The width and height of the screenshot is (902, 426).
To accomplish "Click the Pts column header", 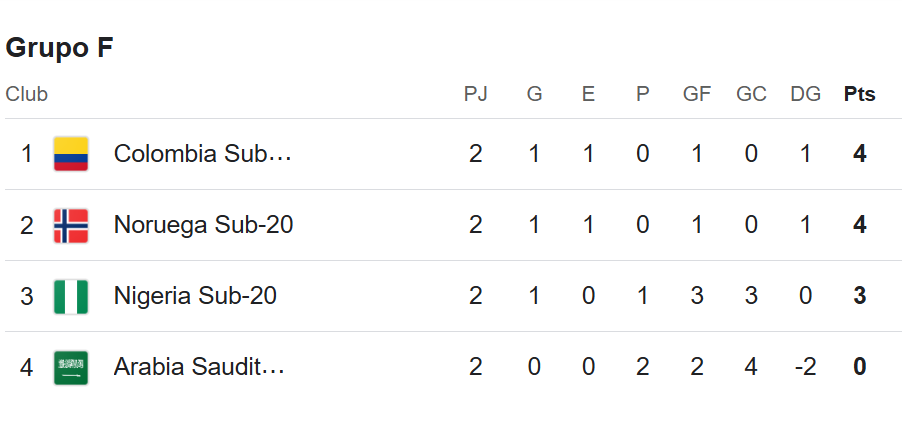I will click(x=859, y=94).
